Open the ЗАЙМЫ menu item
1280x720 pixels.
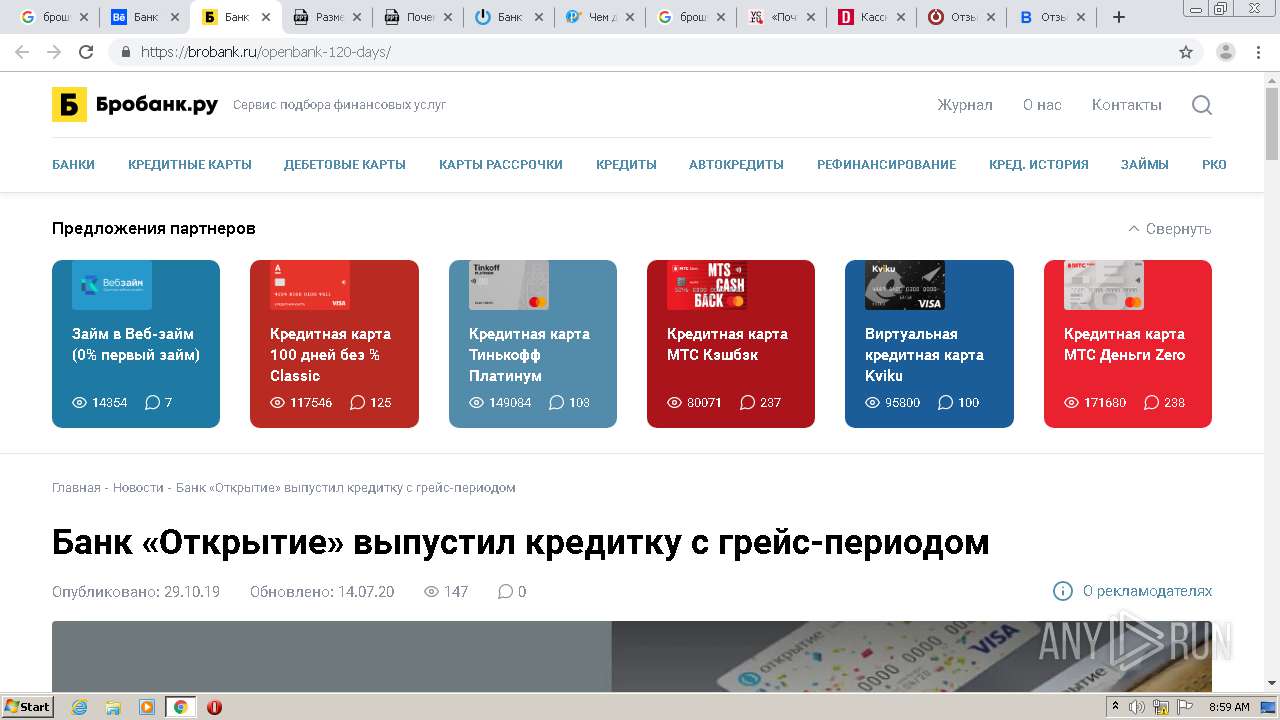pyautogui.click(x=1145, y=164)
